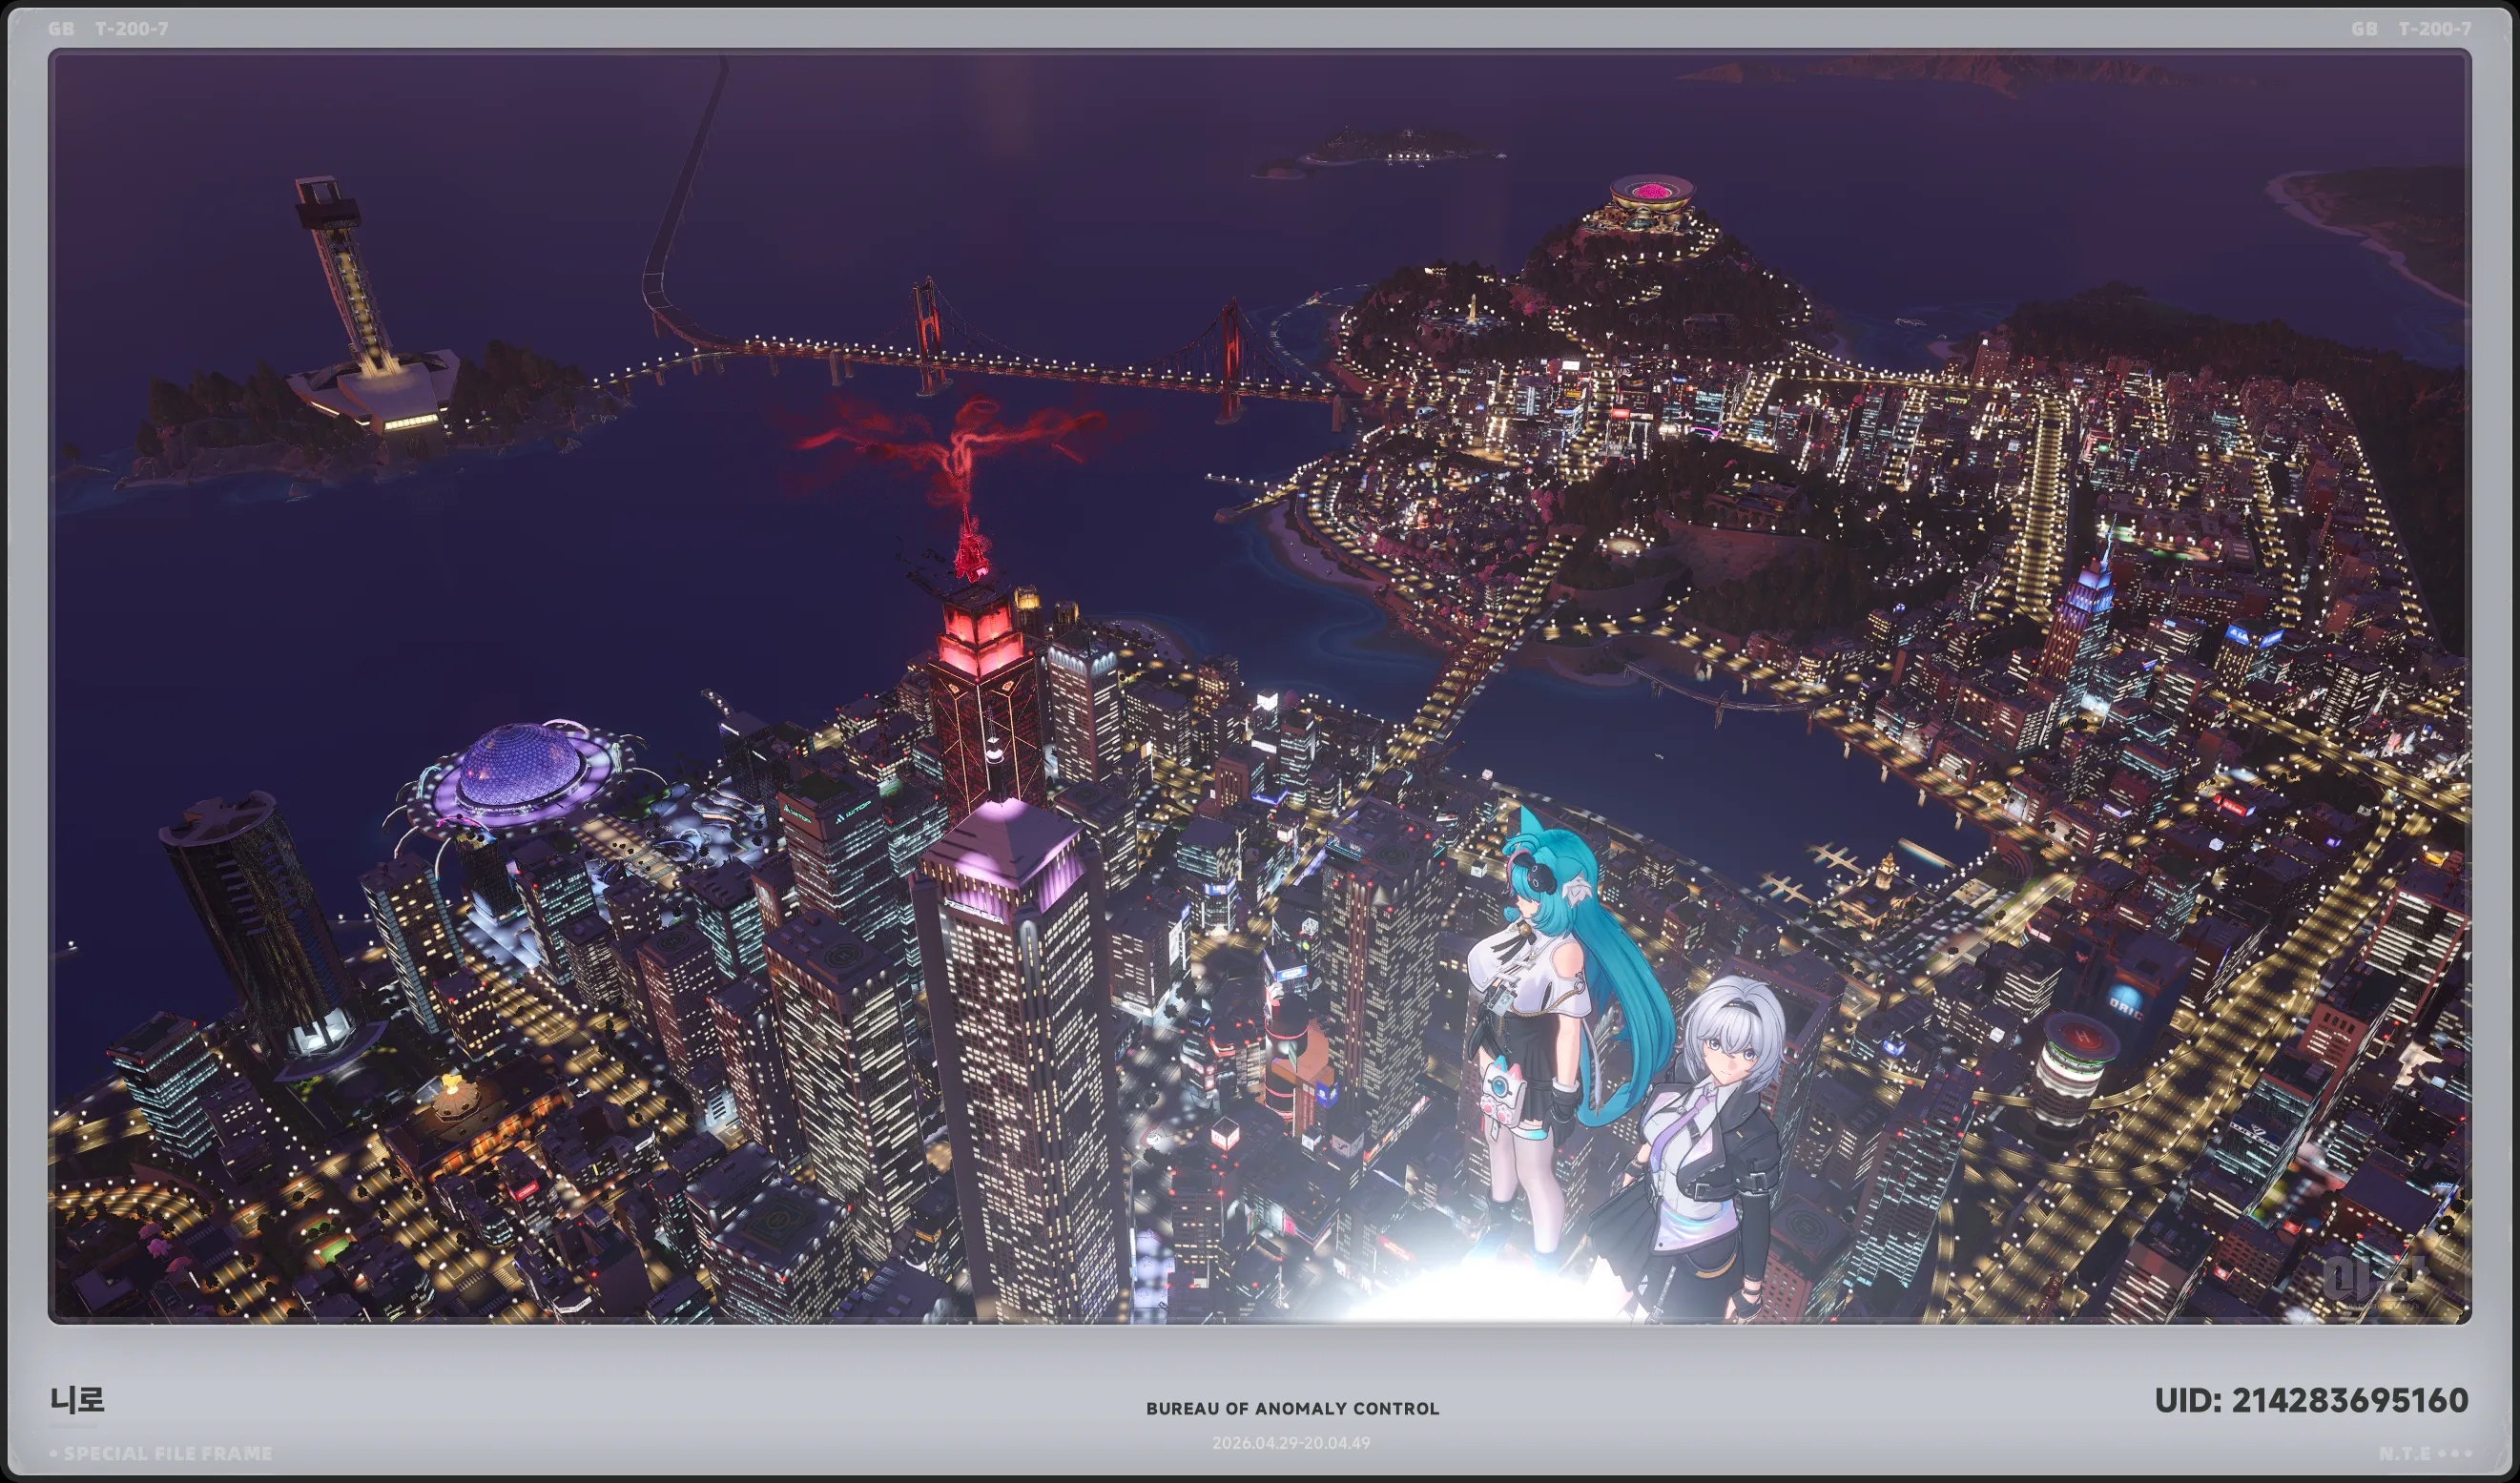The width and height of the screenshot is (2520, 1483).
Task: Click the "BUREAU OF ANOMALY CONTROL" caption
Action: pyautogui.click(x=1292, y=1408)
